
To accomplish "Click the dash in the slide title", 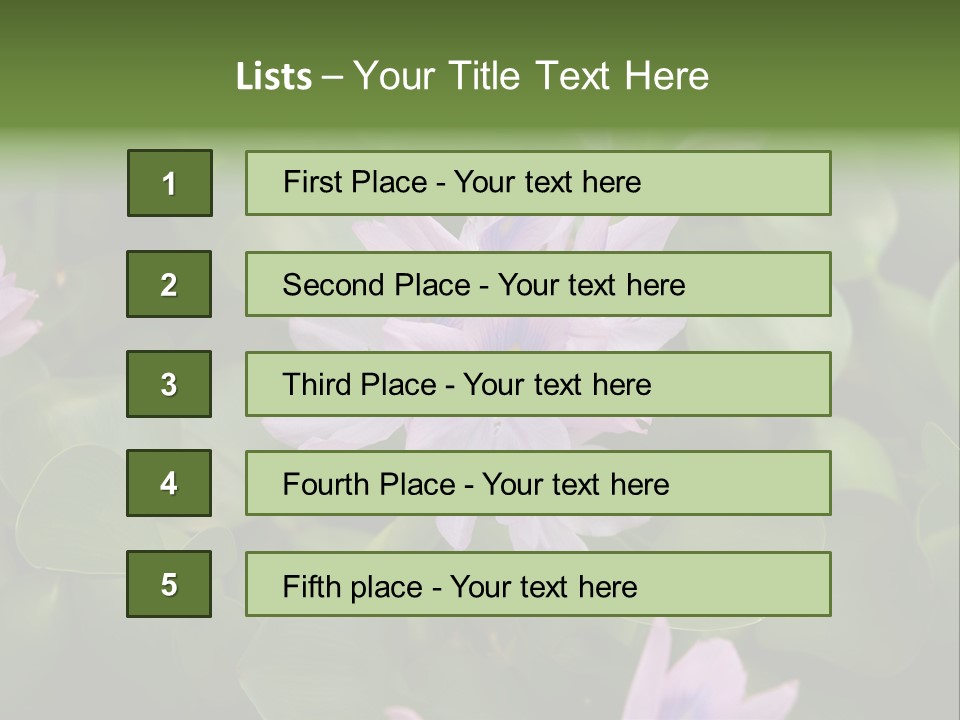I will 333,77.
